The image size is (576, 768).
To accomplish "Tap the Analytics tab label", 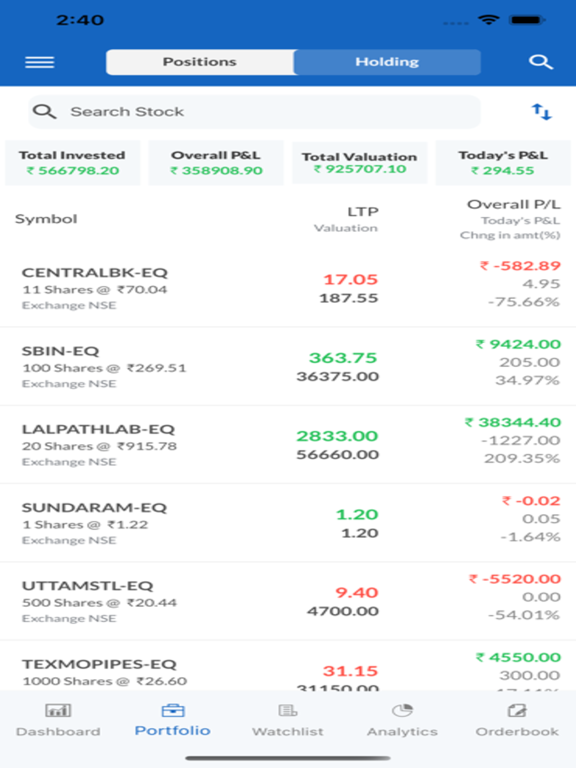I will [x=402, y=731].
